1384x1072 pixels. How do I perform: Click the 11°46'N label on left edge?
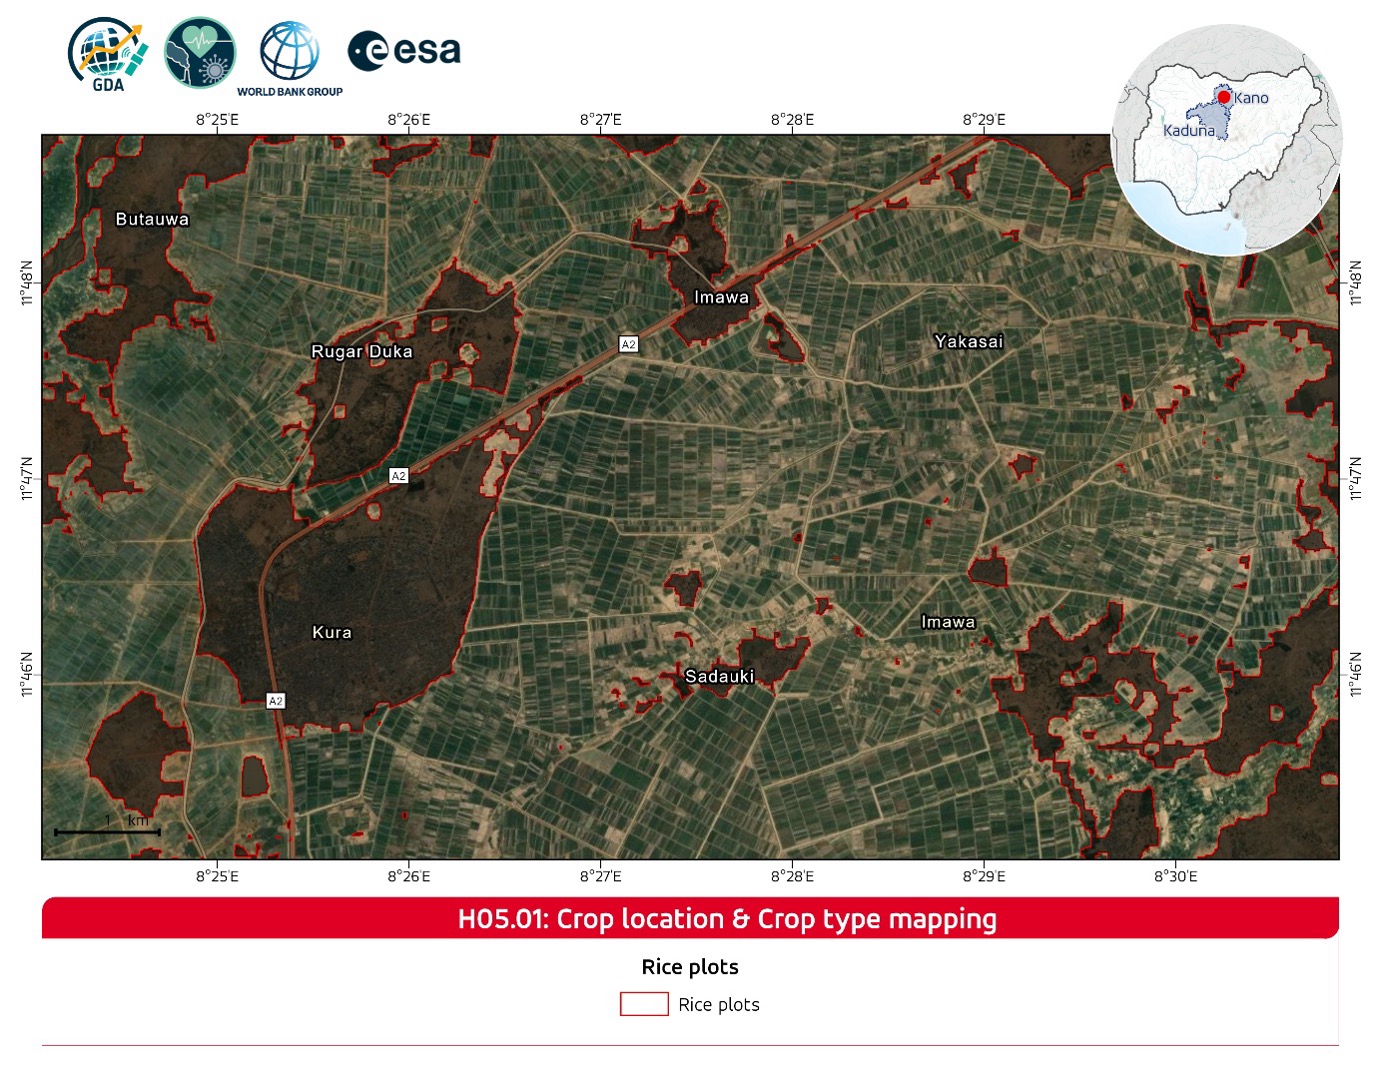tap(27, 675)
